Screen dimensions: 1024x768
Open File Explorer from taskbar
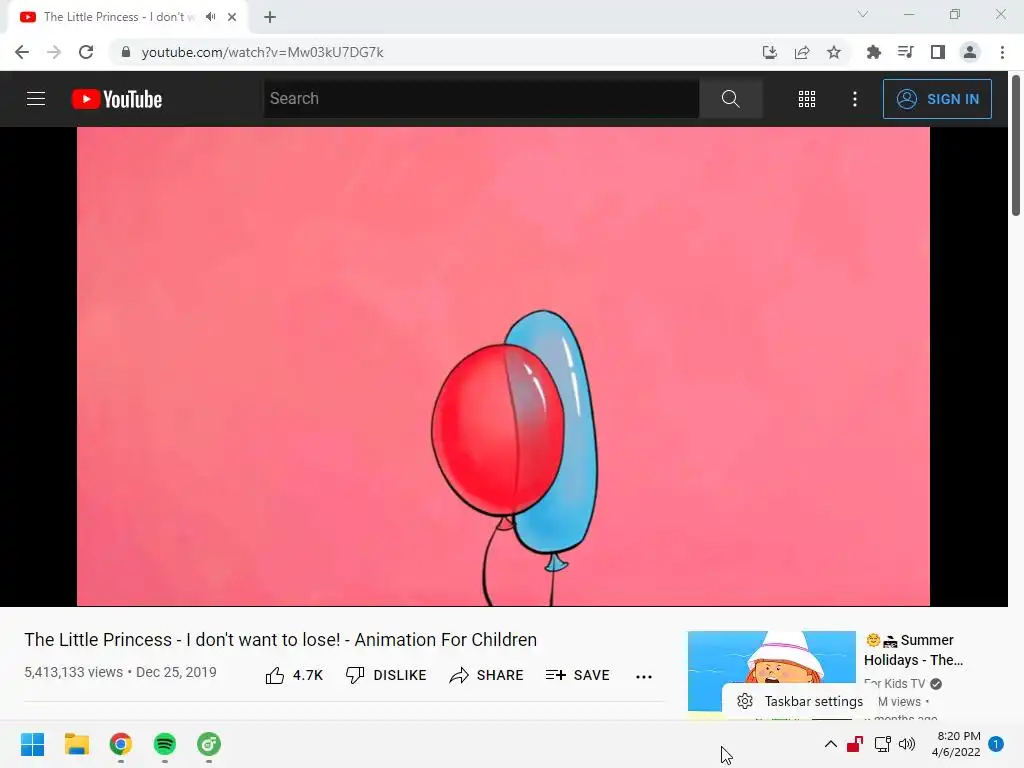[77, 744]
